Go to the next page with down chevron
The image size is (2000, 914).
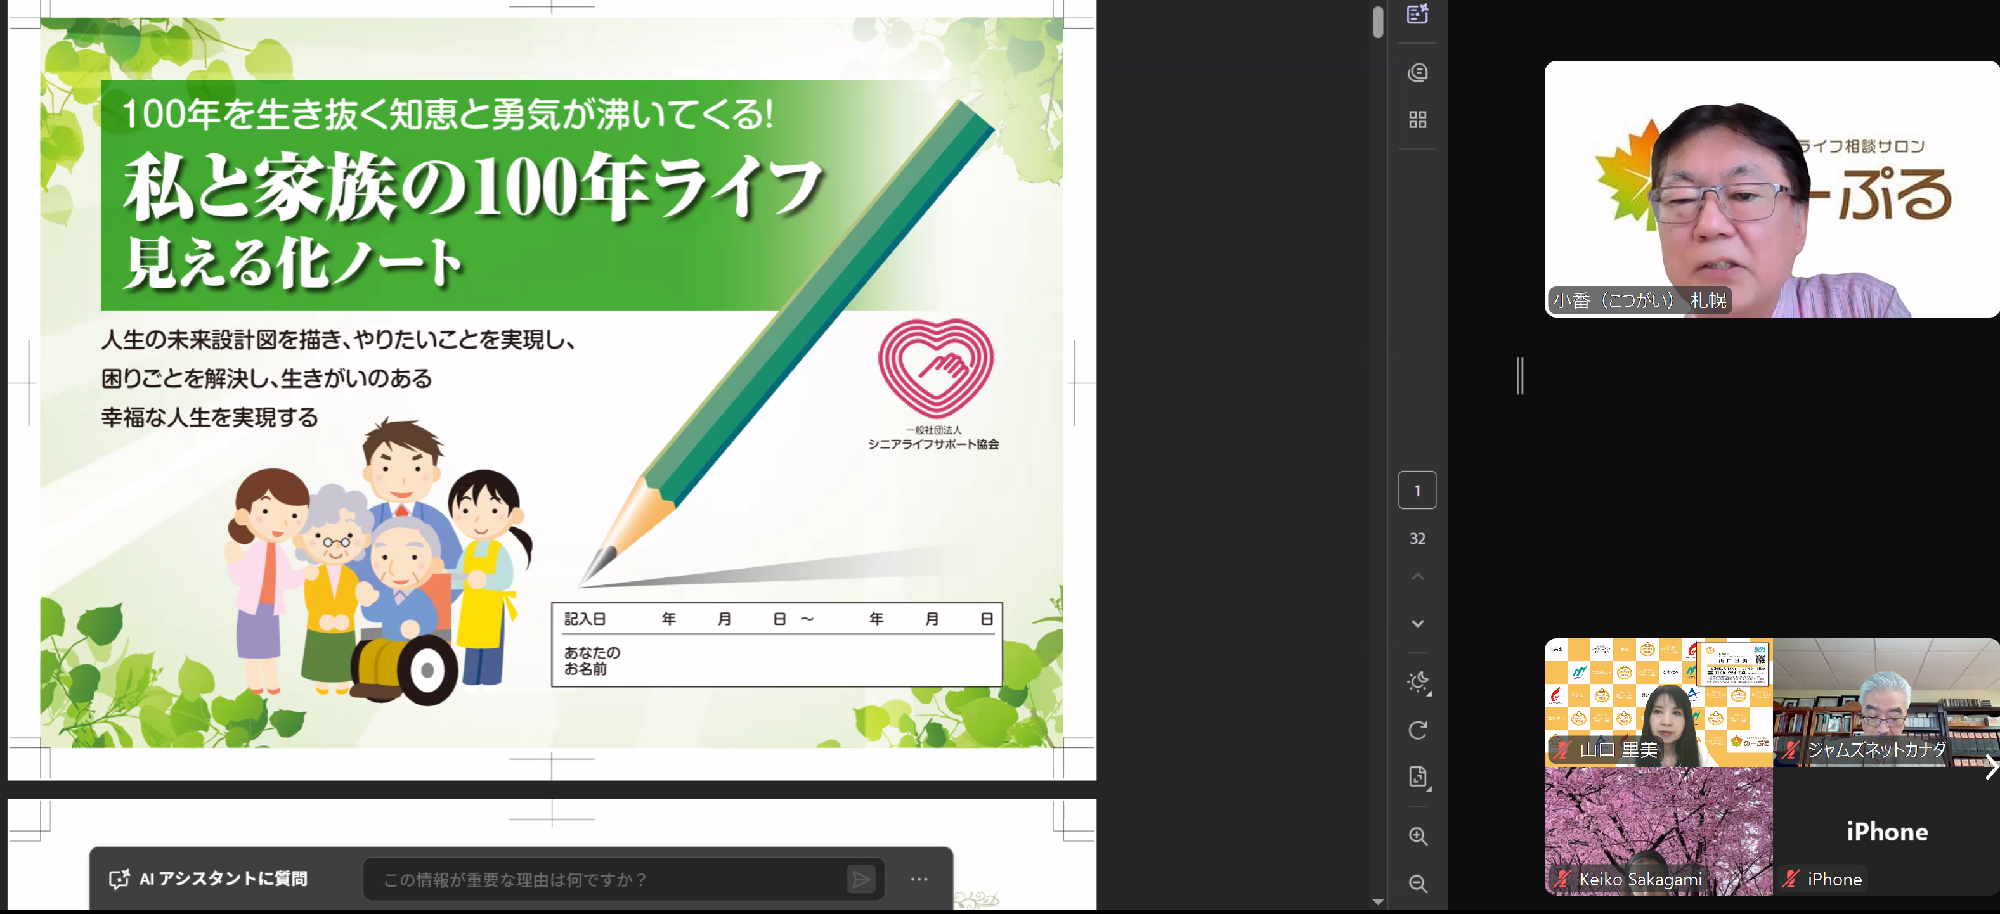(x=1417, y=624)
